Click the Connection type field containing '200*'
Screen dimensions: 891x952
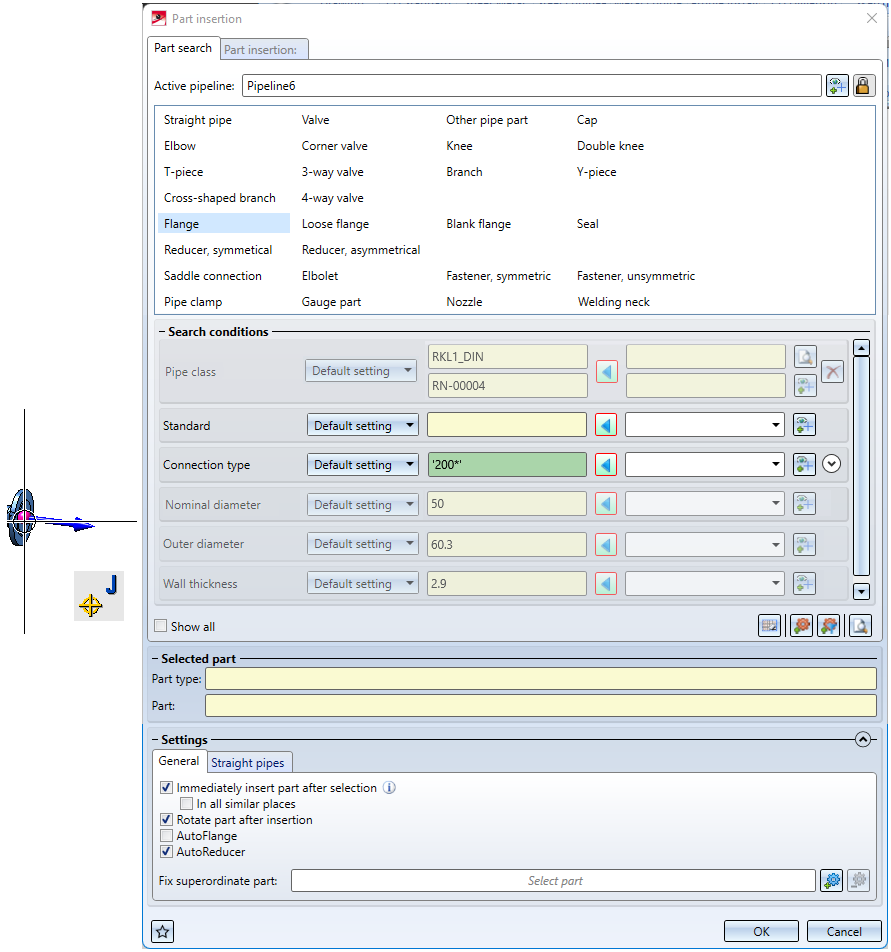click(507, 465)
